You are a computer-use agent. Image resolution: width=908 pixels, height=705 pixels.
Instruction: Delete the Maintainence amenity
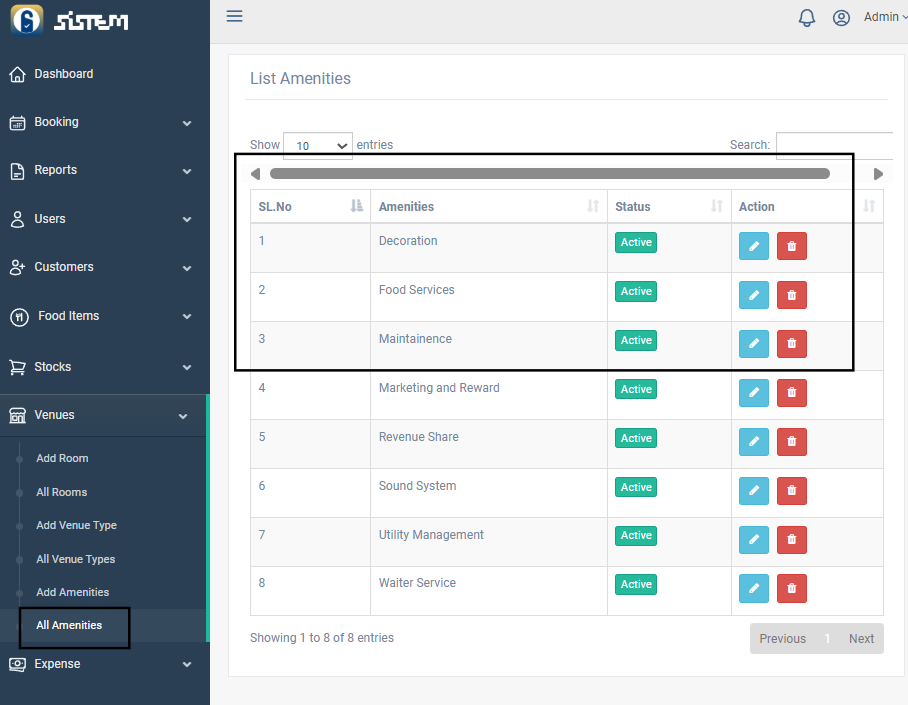point(792,344)
